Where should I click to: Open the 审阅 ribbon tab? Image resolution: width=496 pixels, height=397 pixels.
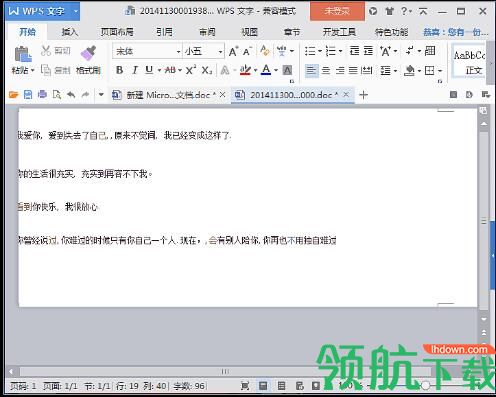207,32
